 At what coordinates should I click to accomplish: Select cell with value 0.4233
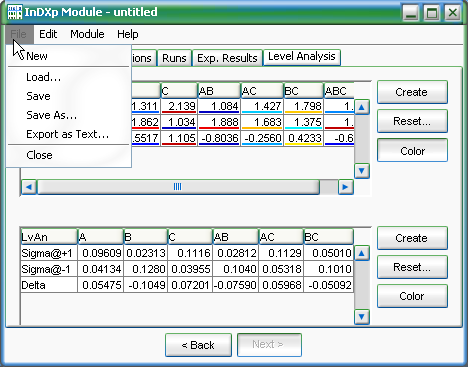304,138
